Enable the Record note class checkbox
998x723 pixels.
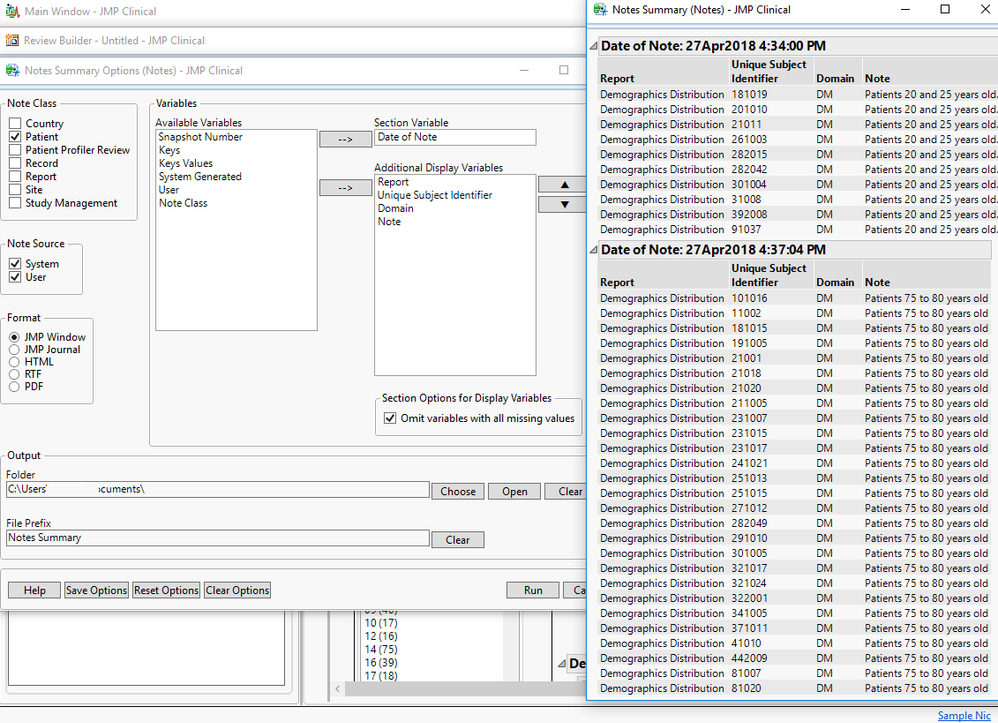click(15, 164)
